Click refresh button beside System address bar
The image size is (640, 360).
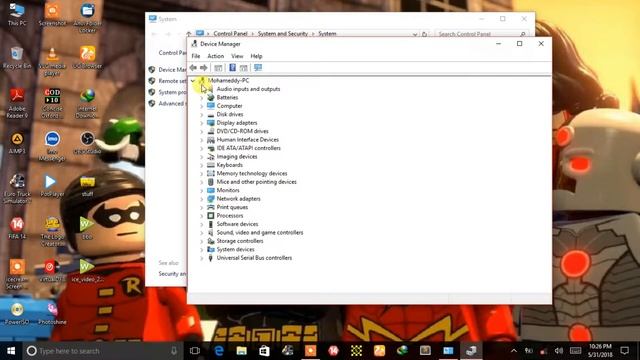[424, 34]
